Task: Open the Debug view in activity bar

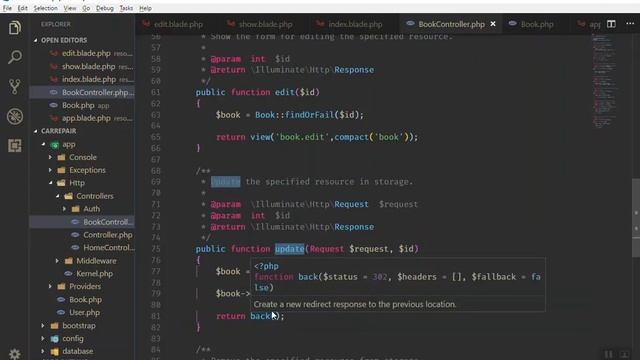Action: tap(15, 116)
